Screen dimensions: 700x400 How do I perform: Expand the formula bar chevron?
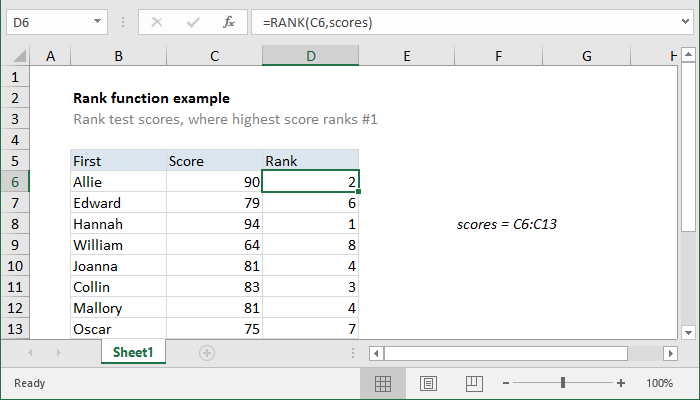[685, 21]
